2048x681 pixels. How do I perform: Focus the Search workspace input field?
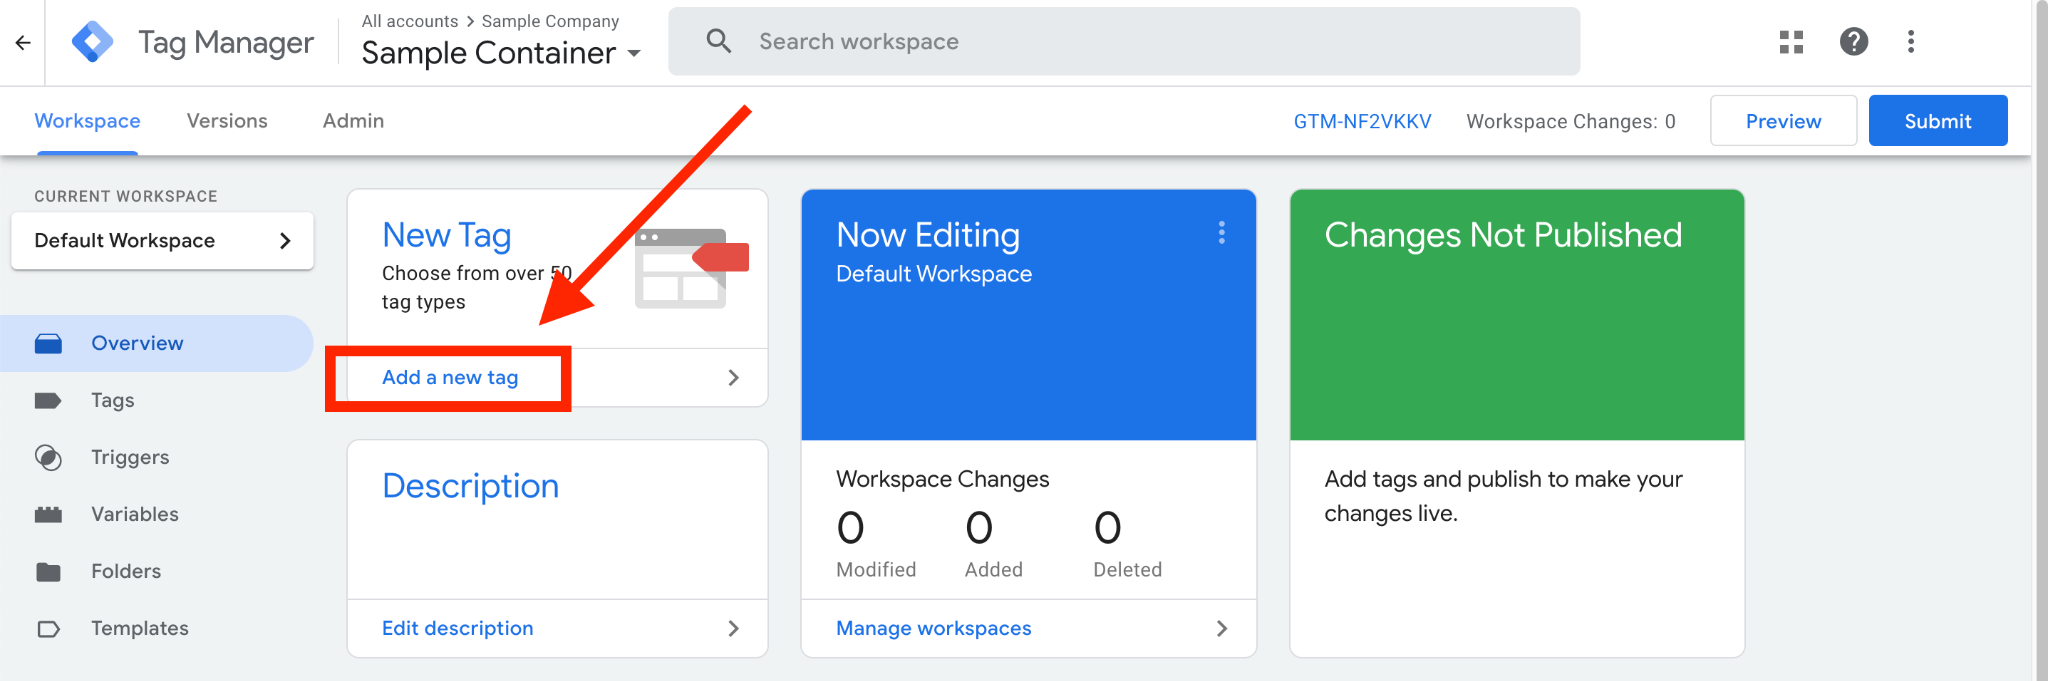pos(1124,42)
